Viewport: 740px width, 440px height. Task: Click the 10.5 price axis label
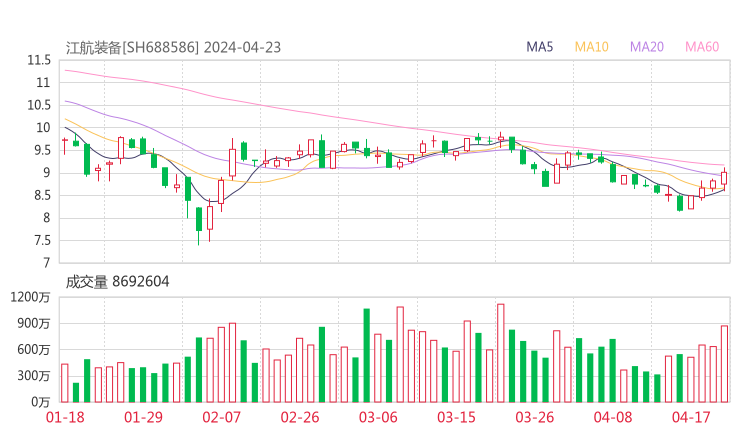click(39, 105)
